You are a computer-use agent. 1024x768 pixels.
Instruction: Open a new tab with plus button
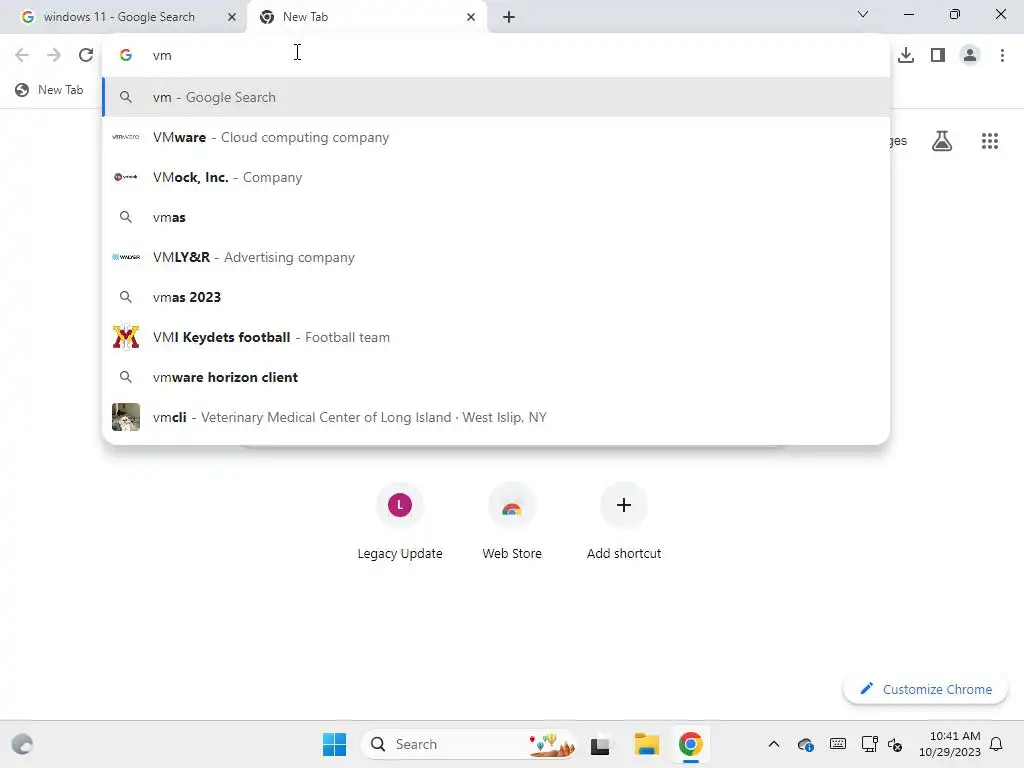click(509, 17)
